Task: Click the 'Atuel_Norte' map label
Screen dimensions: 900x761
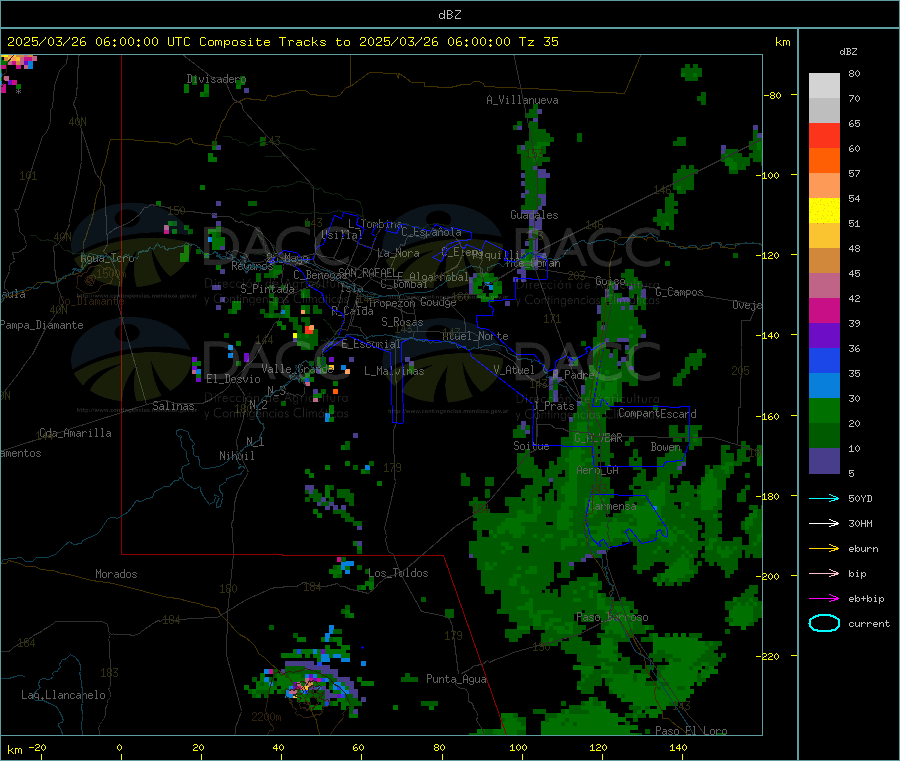Action: [475, 336]
